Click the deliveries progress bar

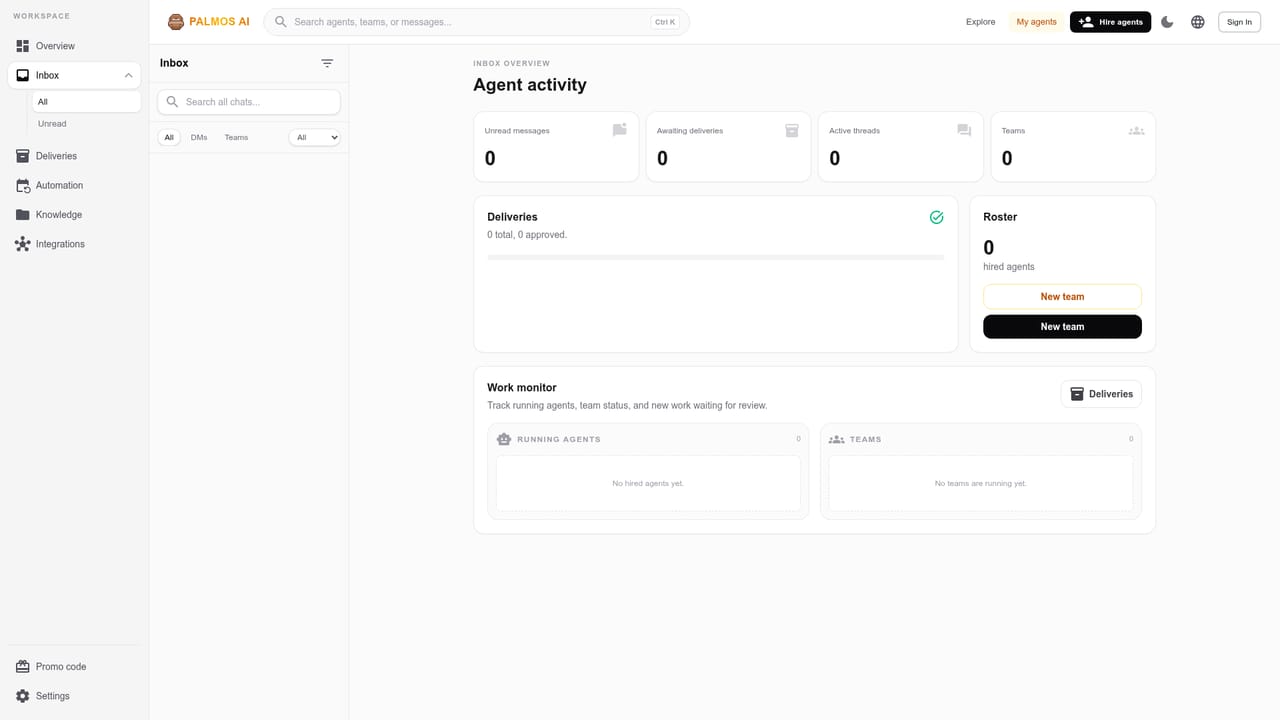coord(716,257)
